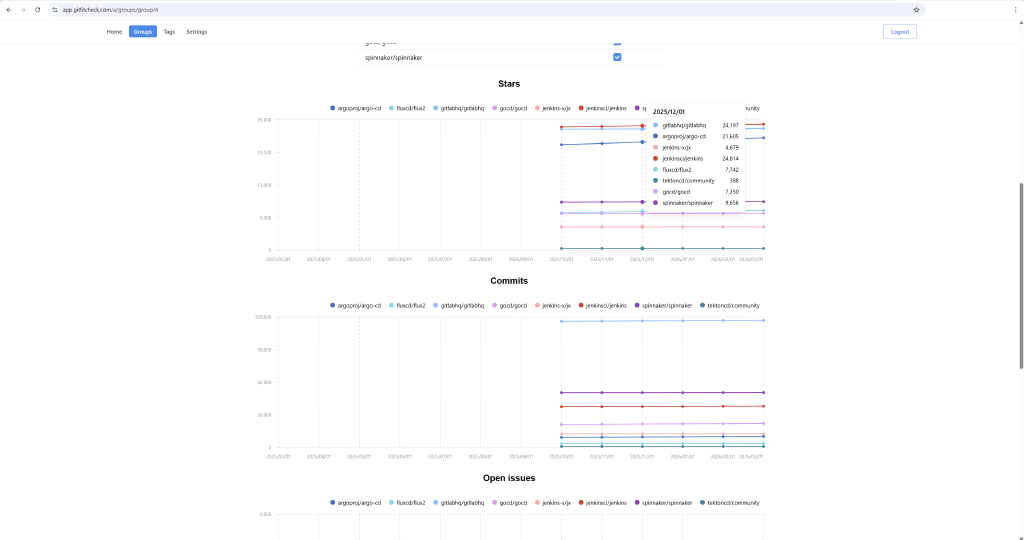Reload the page with the refresh icon

pos(37,10)
